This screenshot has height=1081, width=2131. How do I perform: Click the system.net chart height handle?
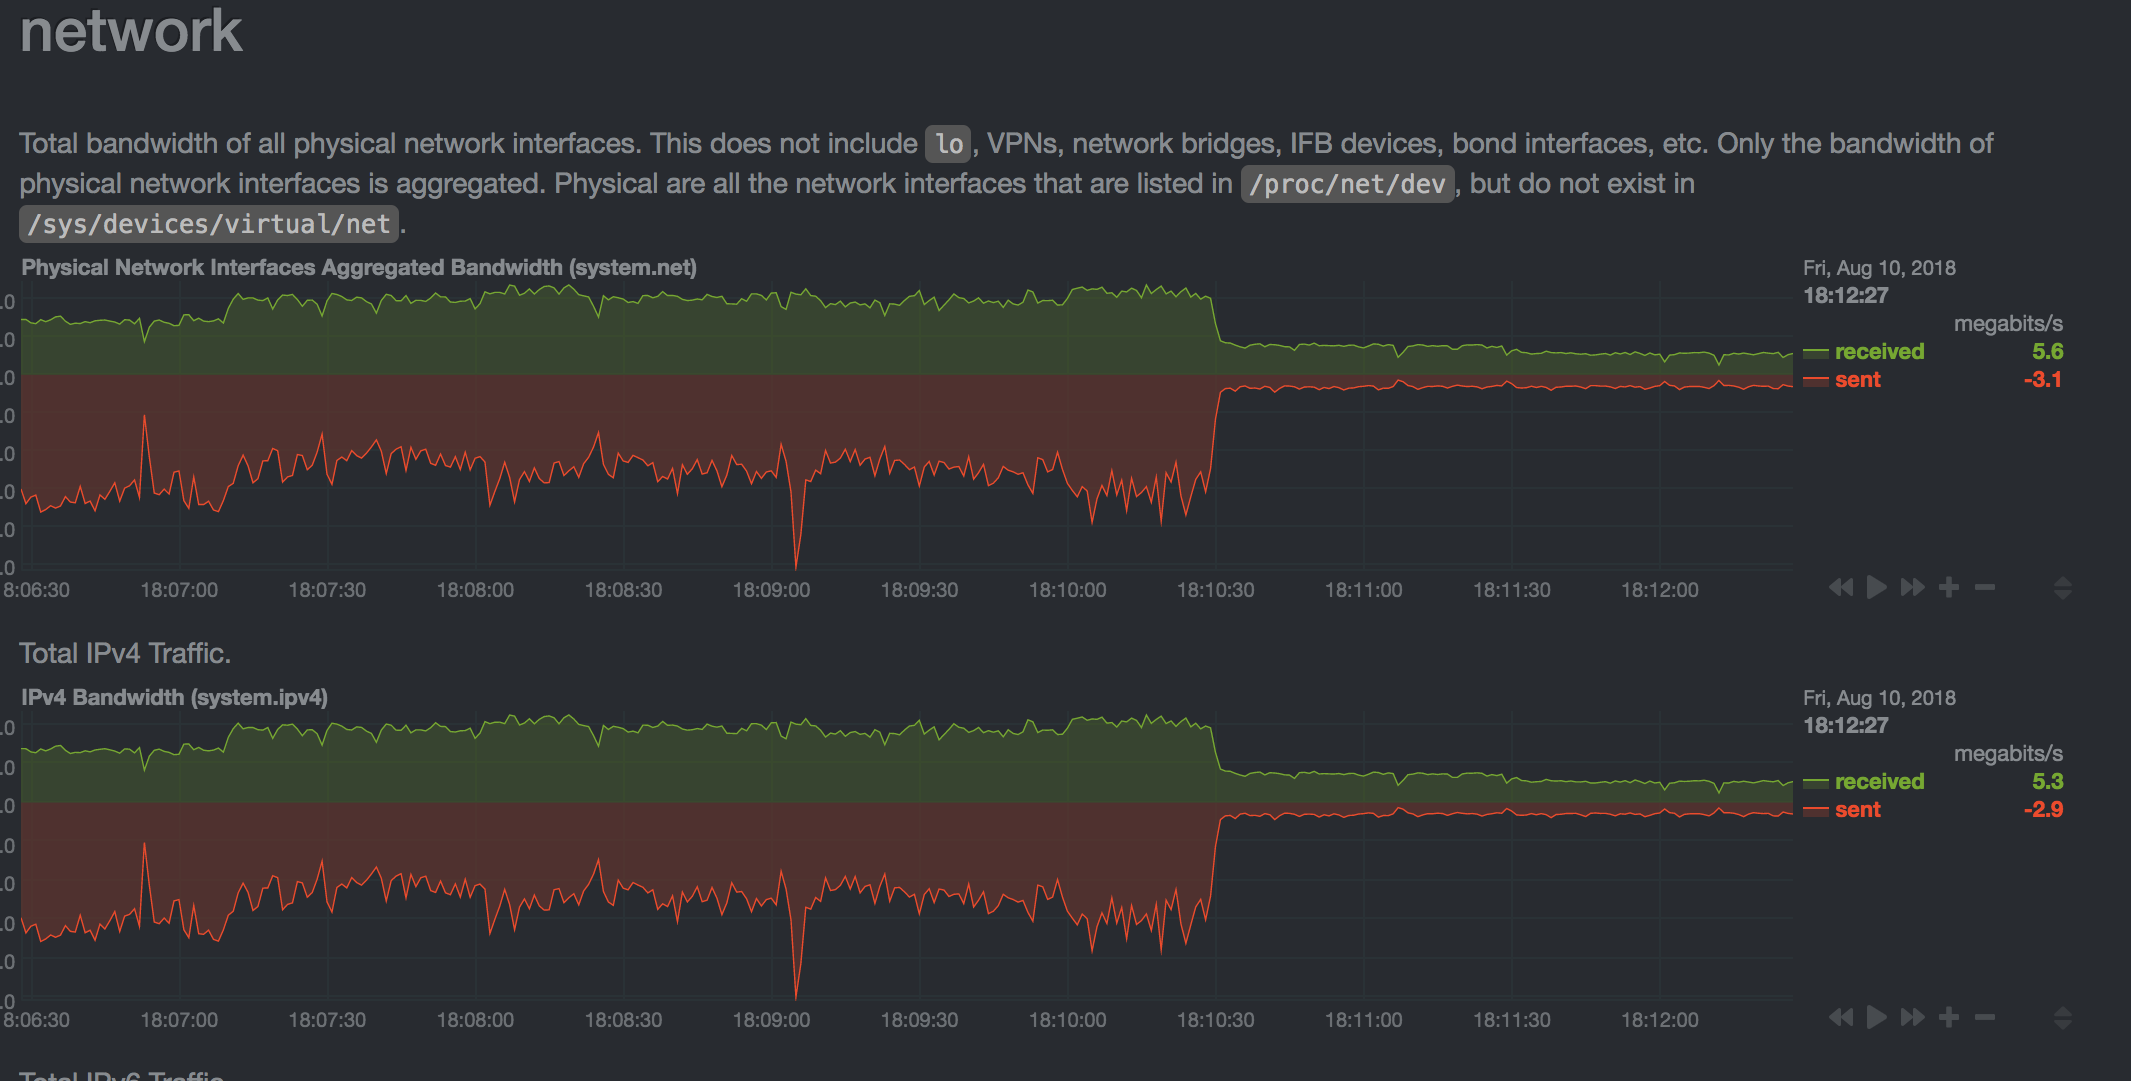tap(2062, 588)
